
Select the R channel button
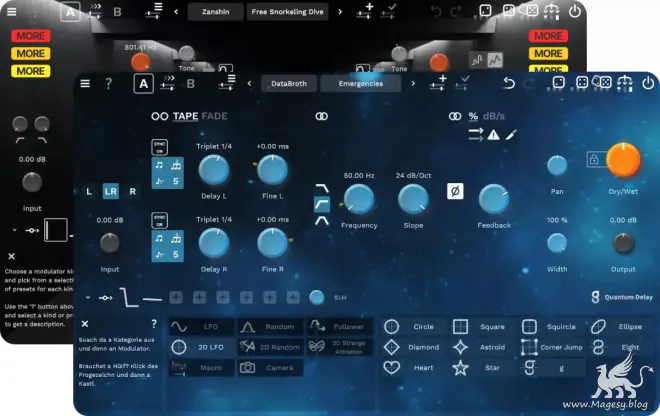133,192
